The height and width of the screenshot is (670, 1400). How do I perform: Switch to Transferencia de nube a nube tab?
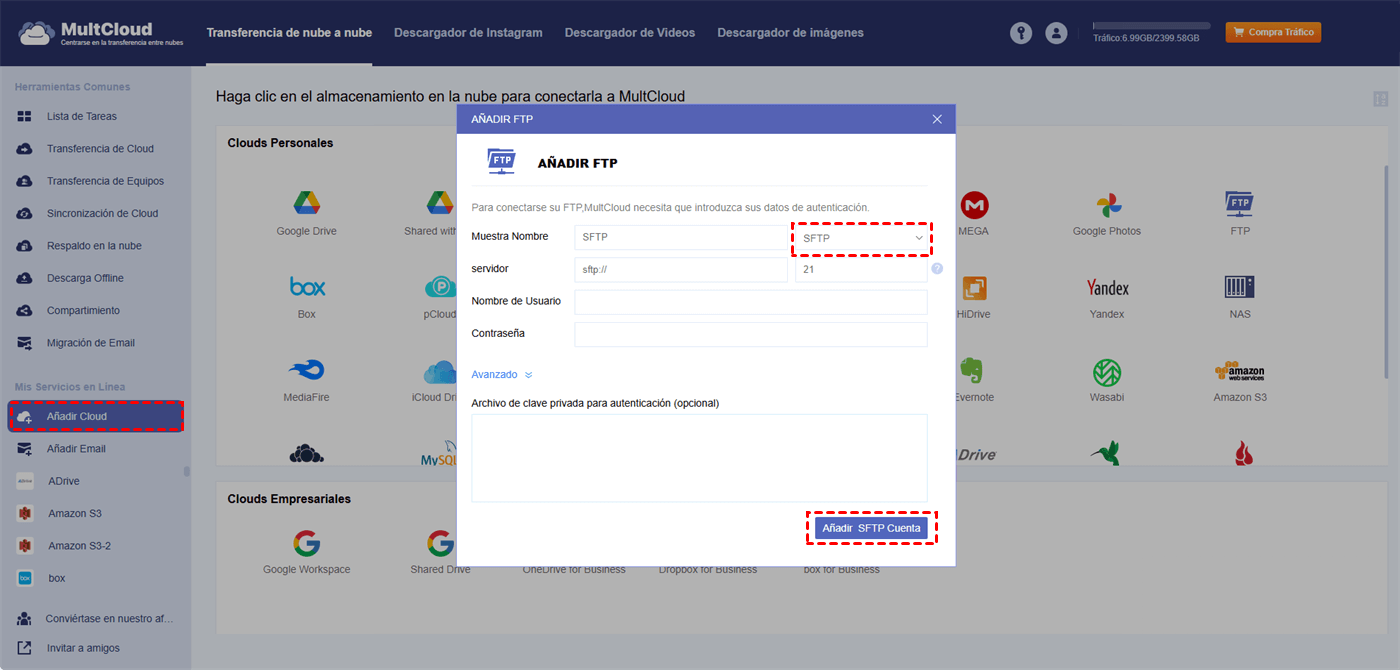(289, 33)
